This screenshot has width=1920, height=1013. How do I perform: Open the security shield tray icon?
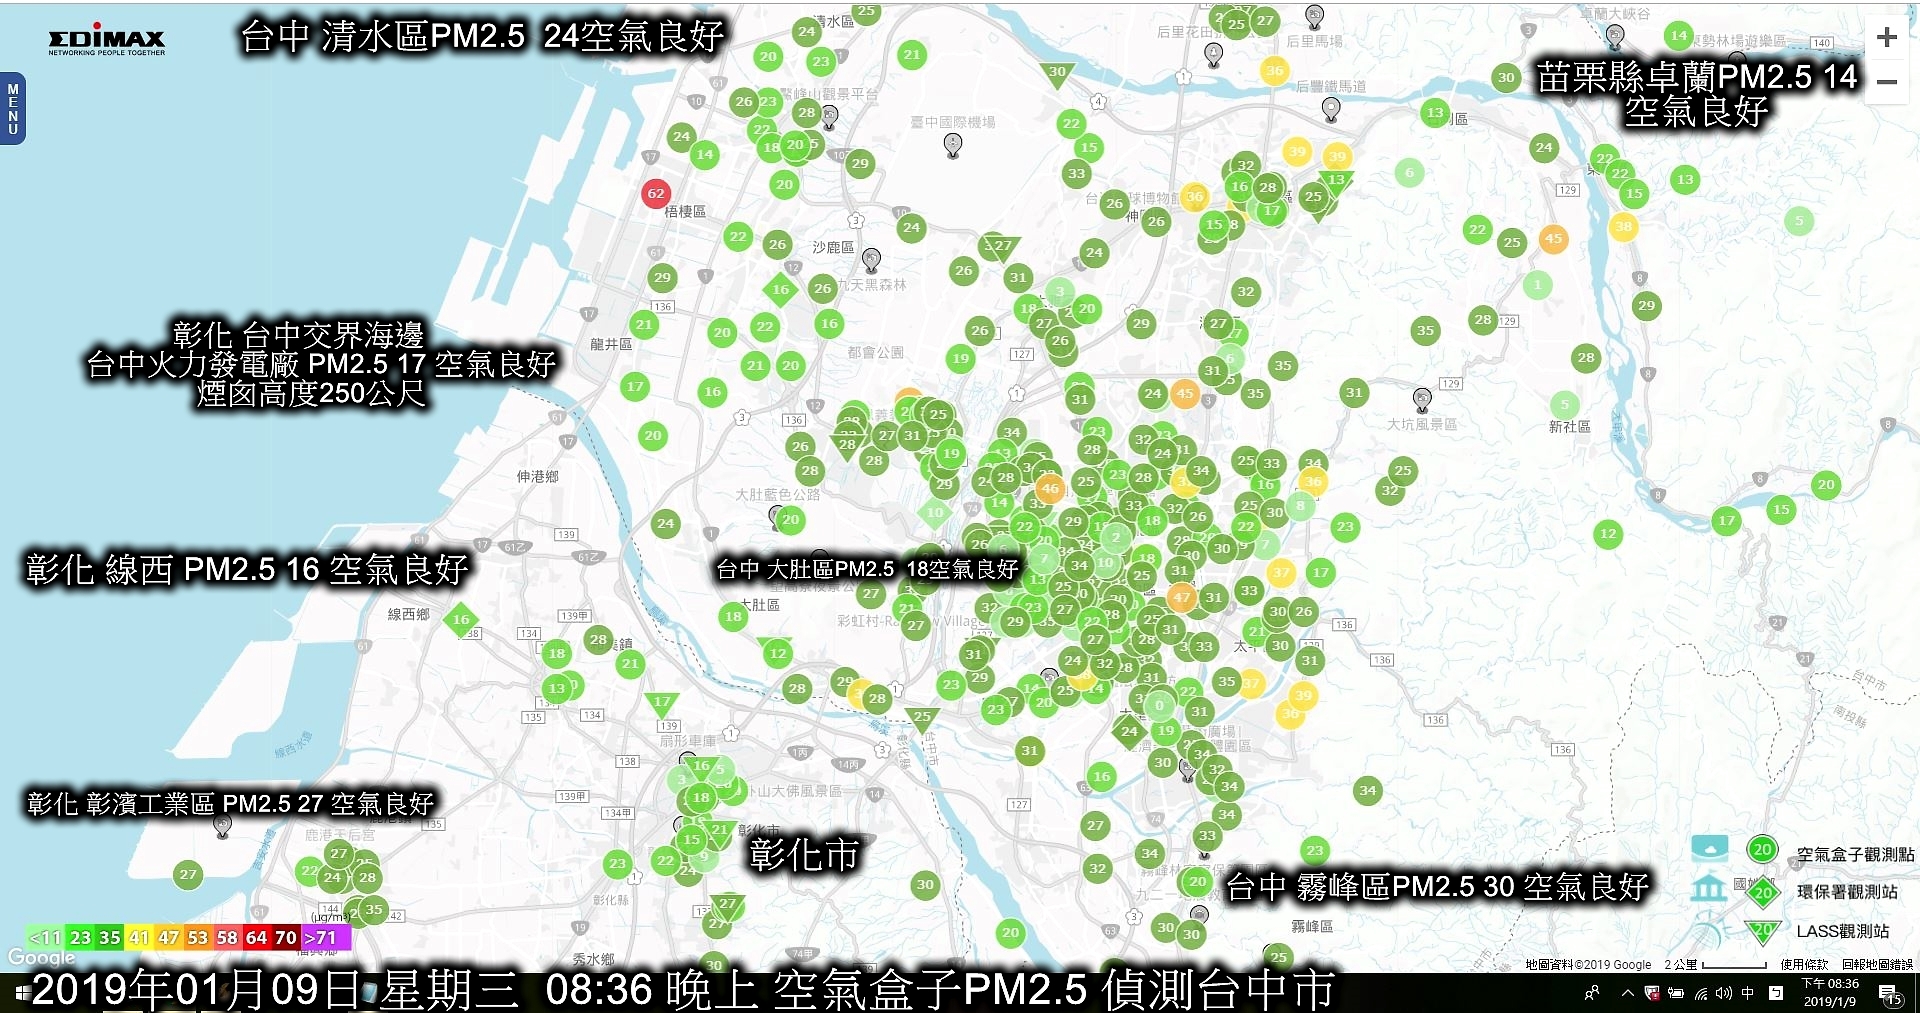pos(1651,993)
